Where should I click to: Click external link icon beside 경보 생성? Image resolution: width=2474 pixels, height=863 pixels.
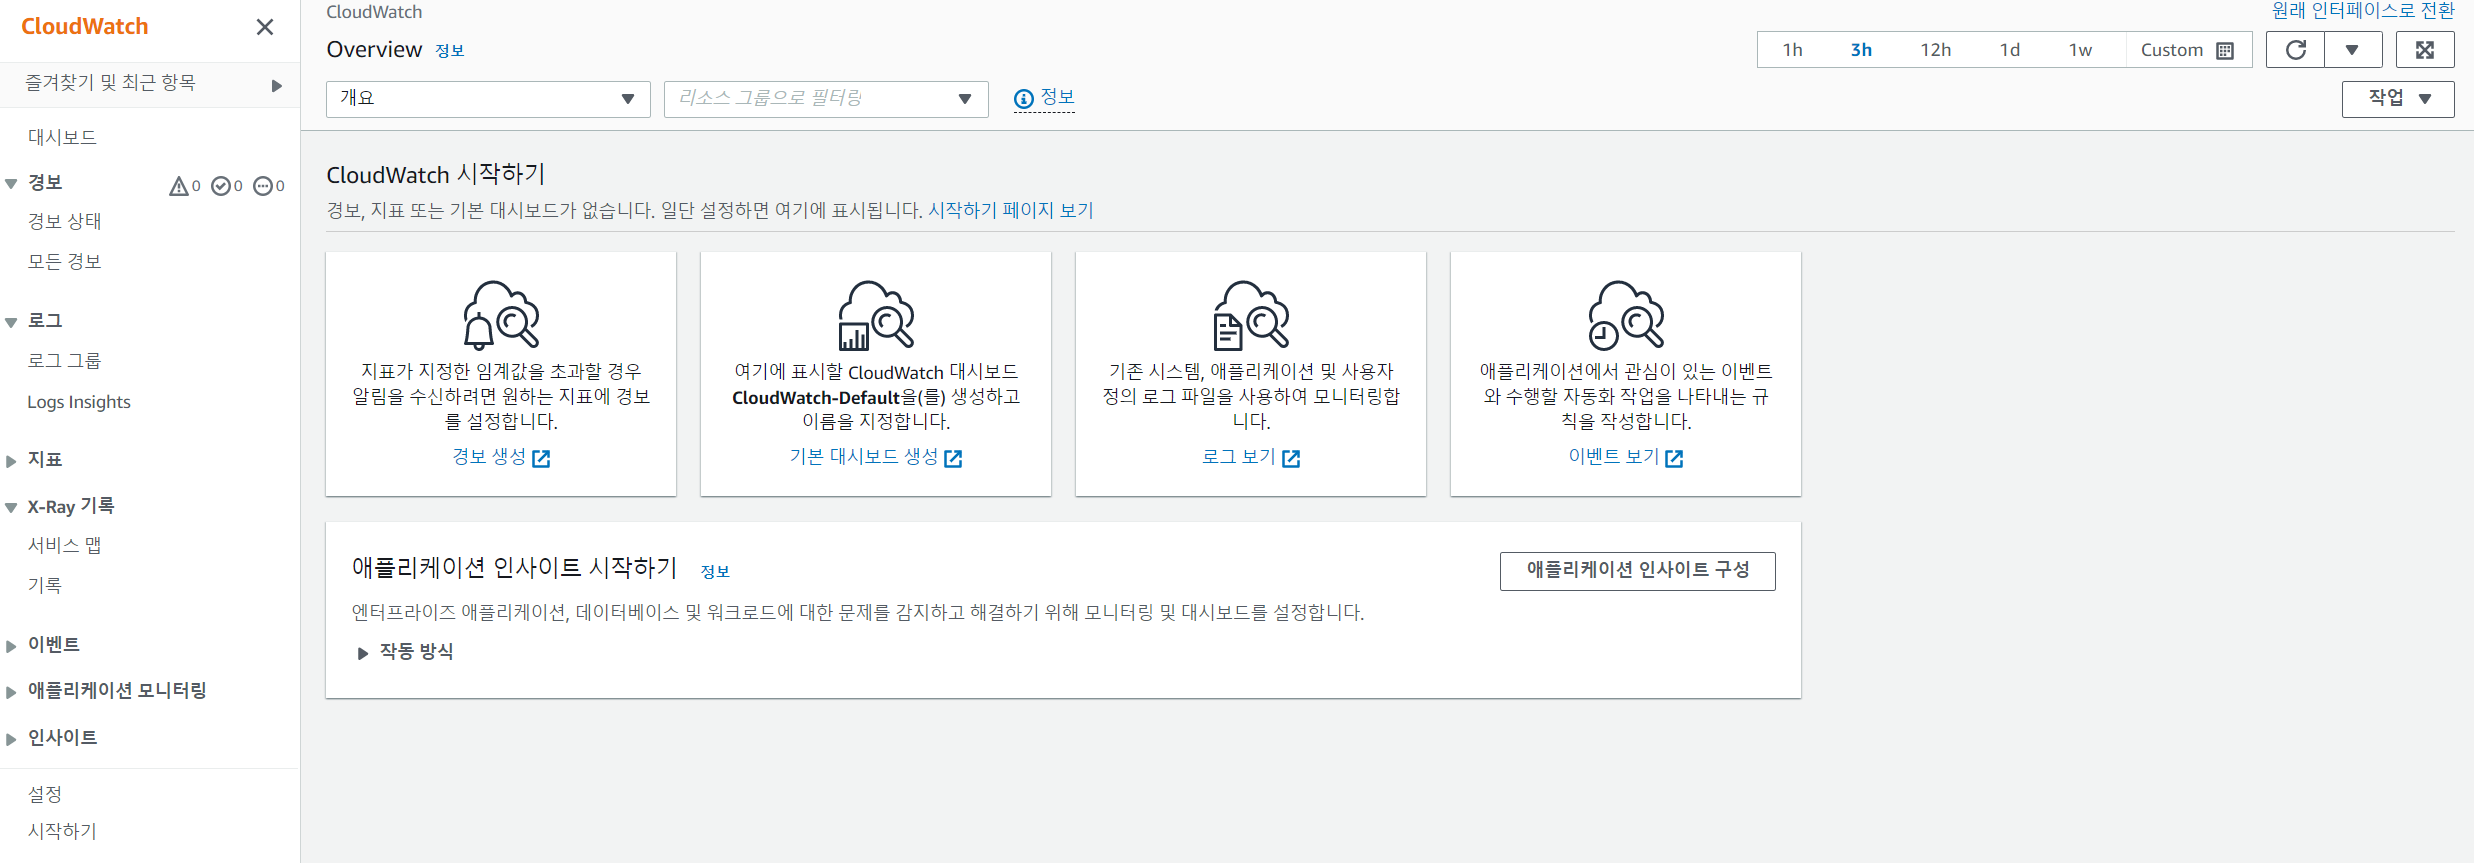[x=541, y=458]
